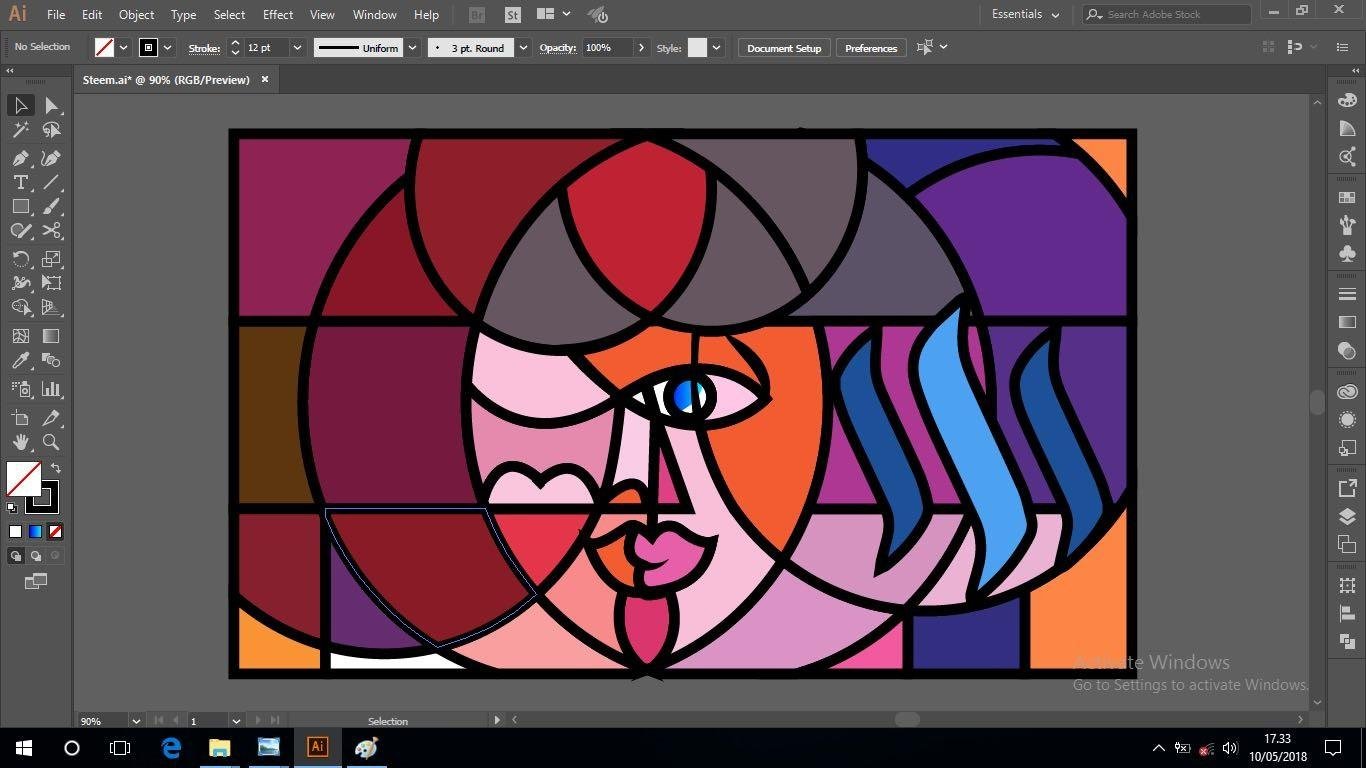This screenshot has height=768, width=1366.
Task: Select the Symbol Sprayer tool
Action: 20,389
